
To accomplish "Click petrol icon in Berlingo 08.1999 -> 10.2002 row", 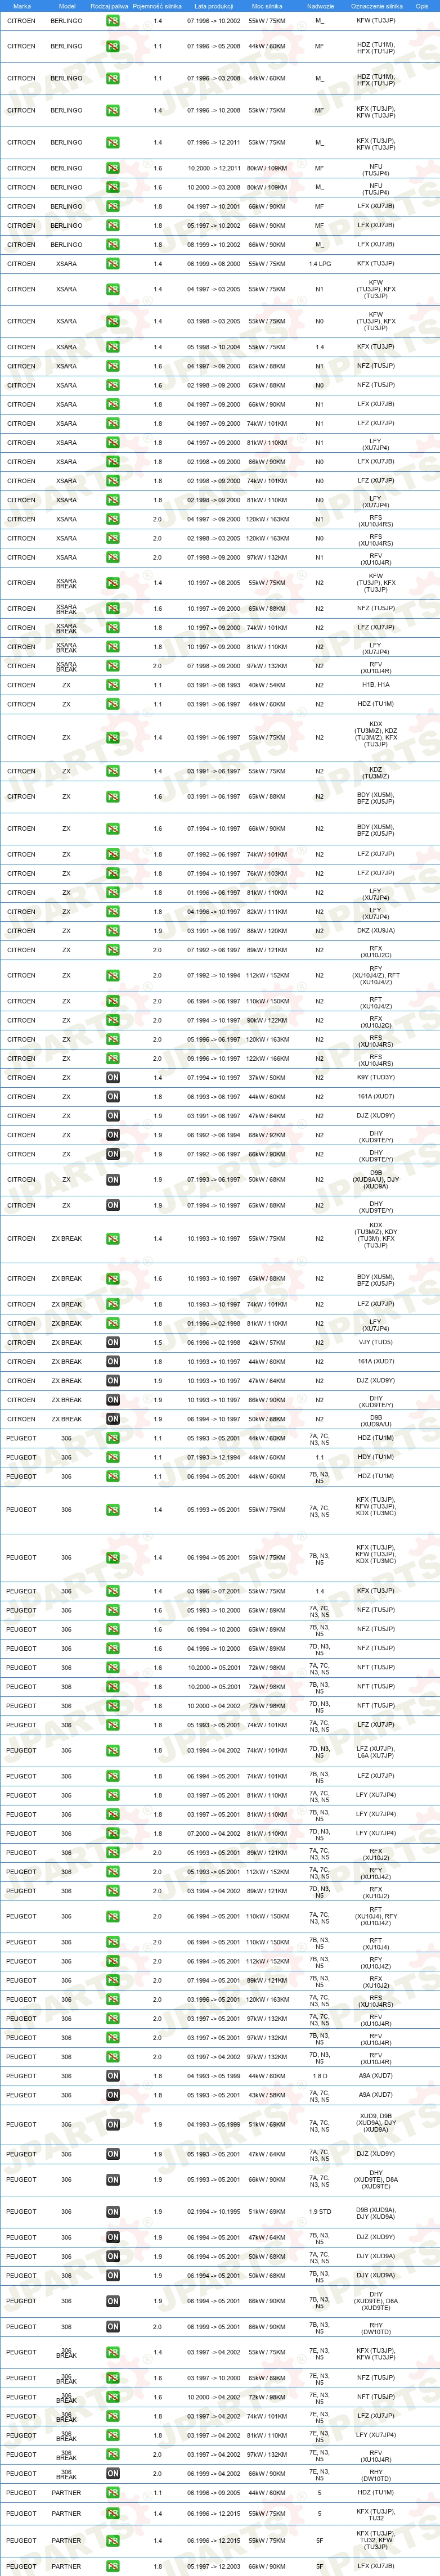I will [113, 245].
